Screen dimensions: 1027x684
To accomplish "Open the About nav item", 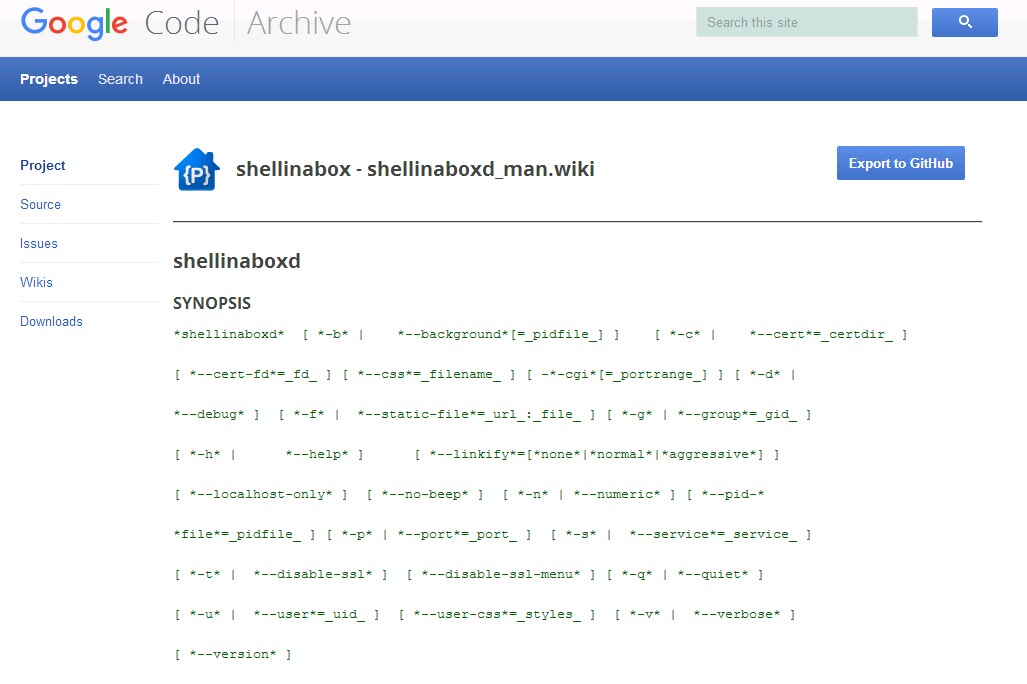I will point(181,79).
